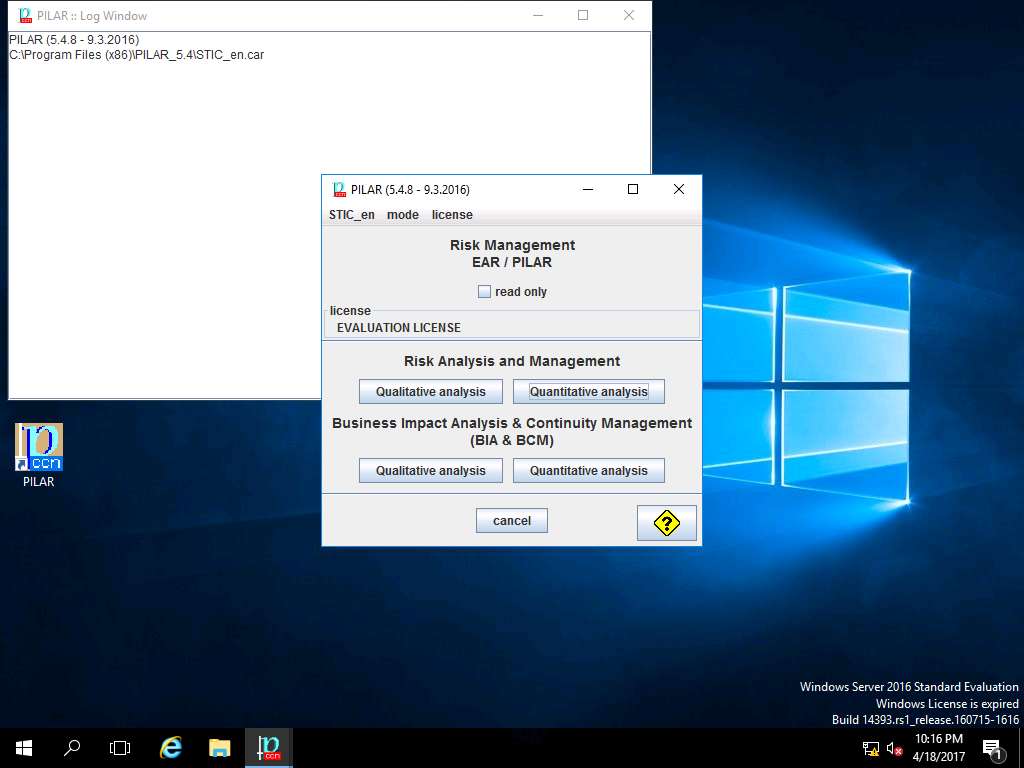1024x768 pixels.
Task: Close the PILAR main dialog
Action: click(679, 189)
